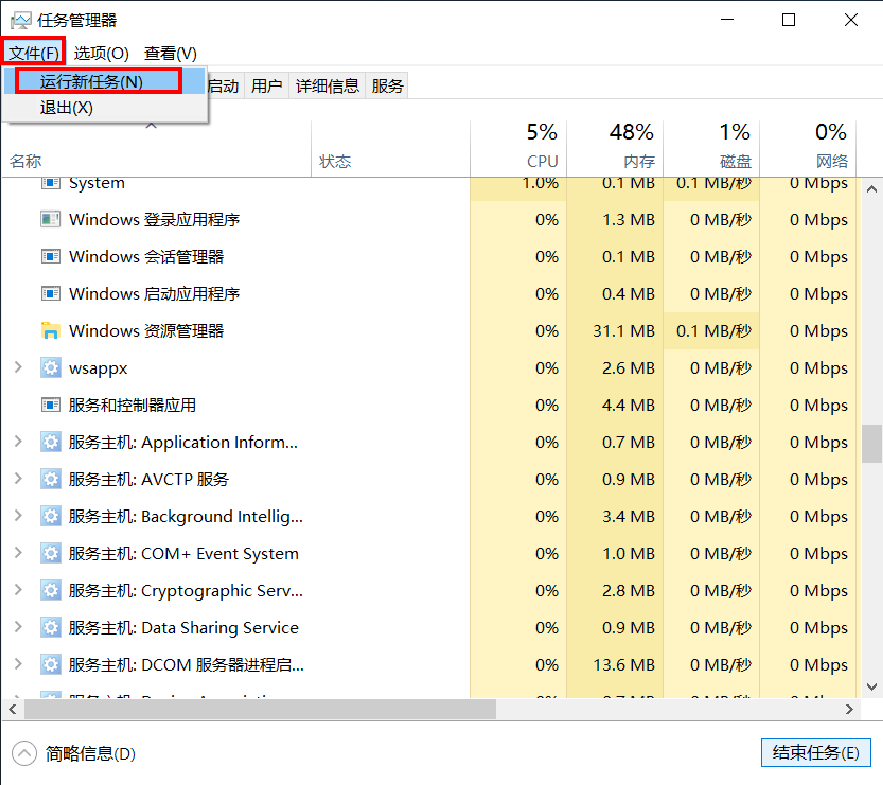Click the 服务主机: AVCTP 服务 gear icon
This screenshot has width=883, height=785.
point(50,479)
